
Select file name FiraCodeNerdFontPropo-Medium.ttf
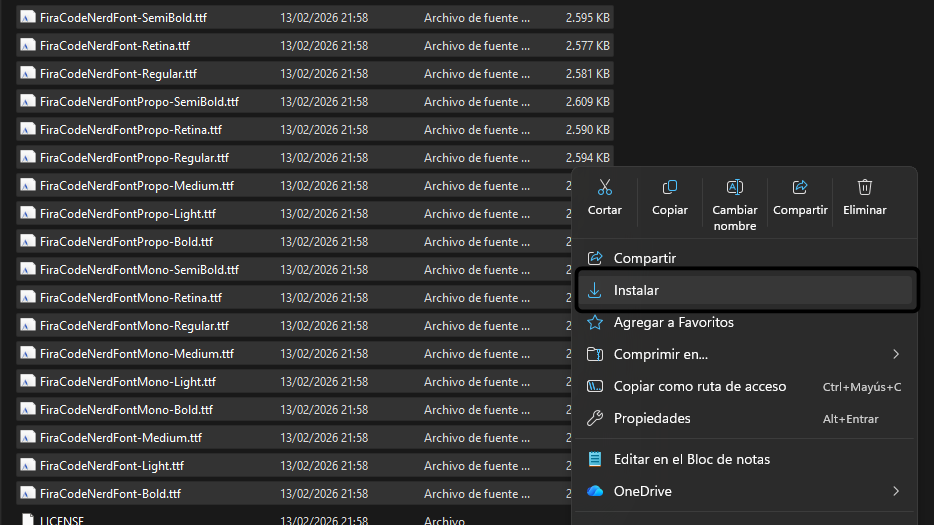pos(137,186)
